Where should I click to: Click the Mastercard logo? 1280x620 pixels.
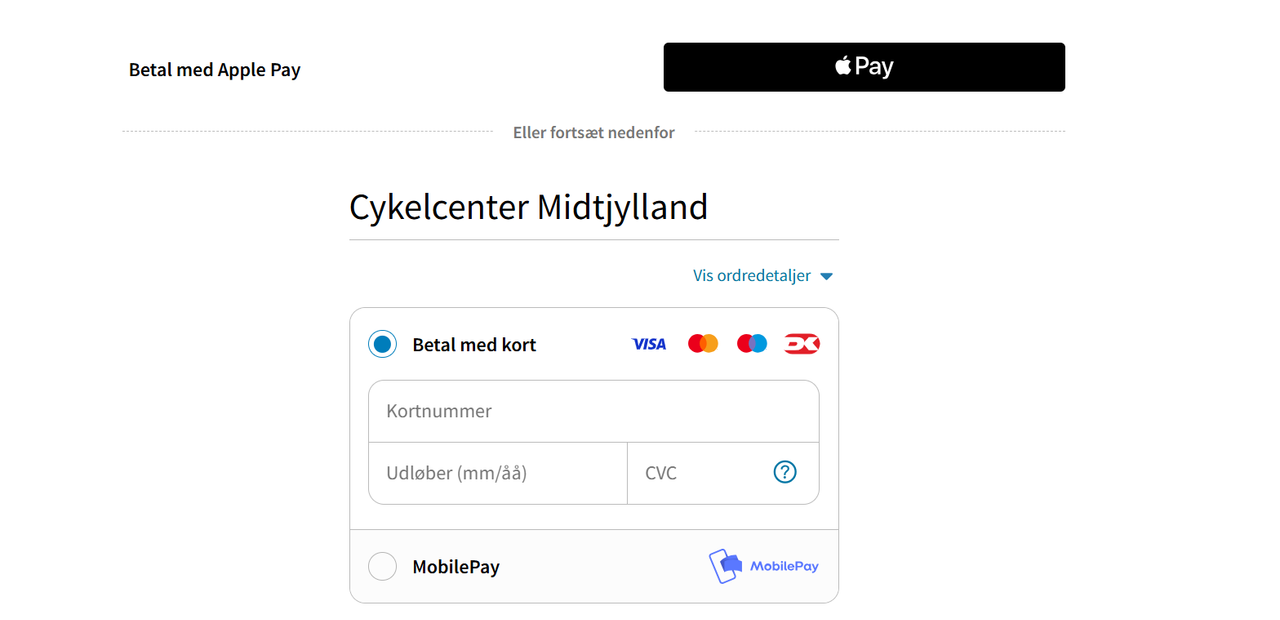703,344
